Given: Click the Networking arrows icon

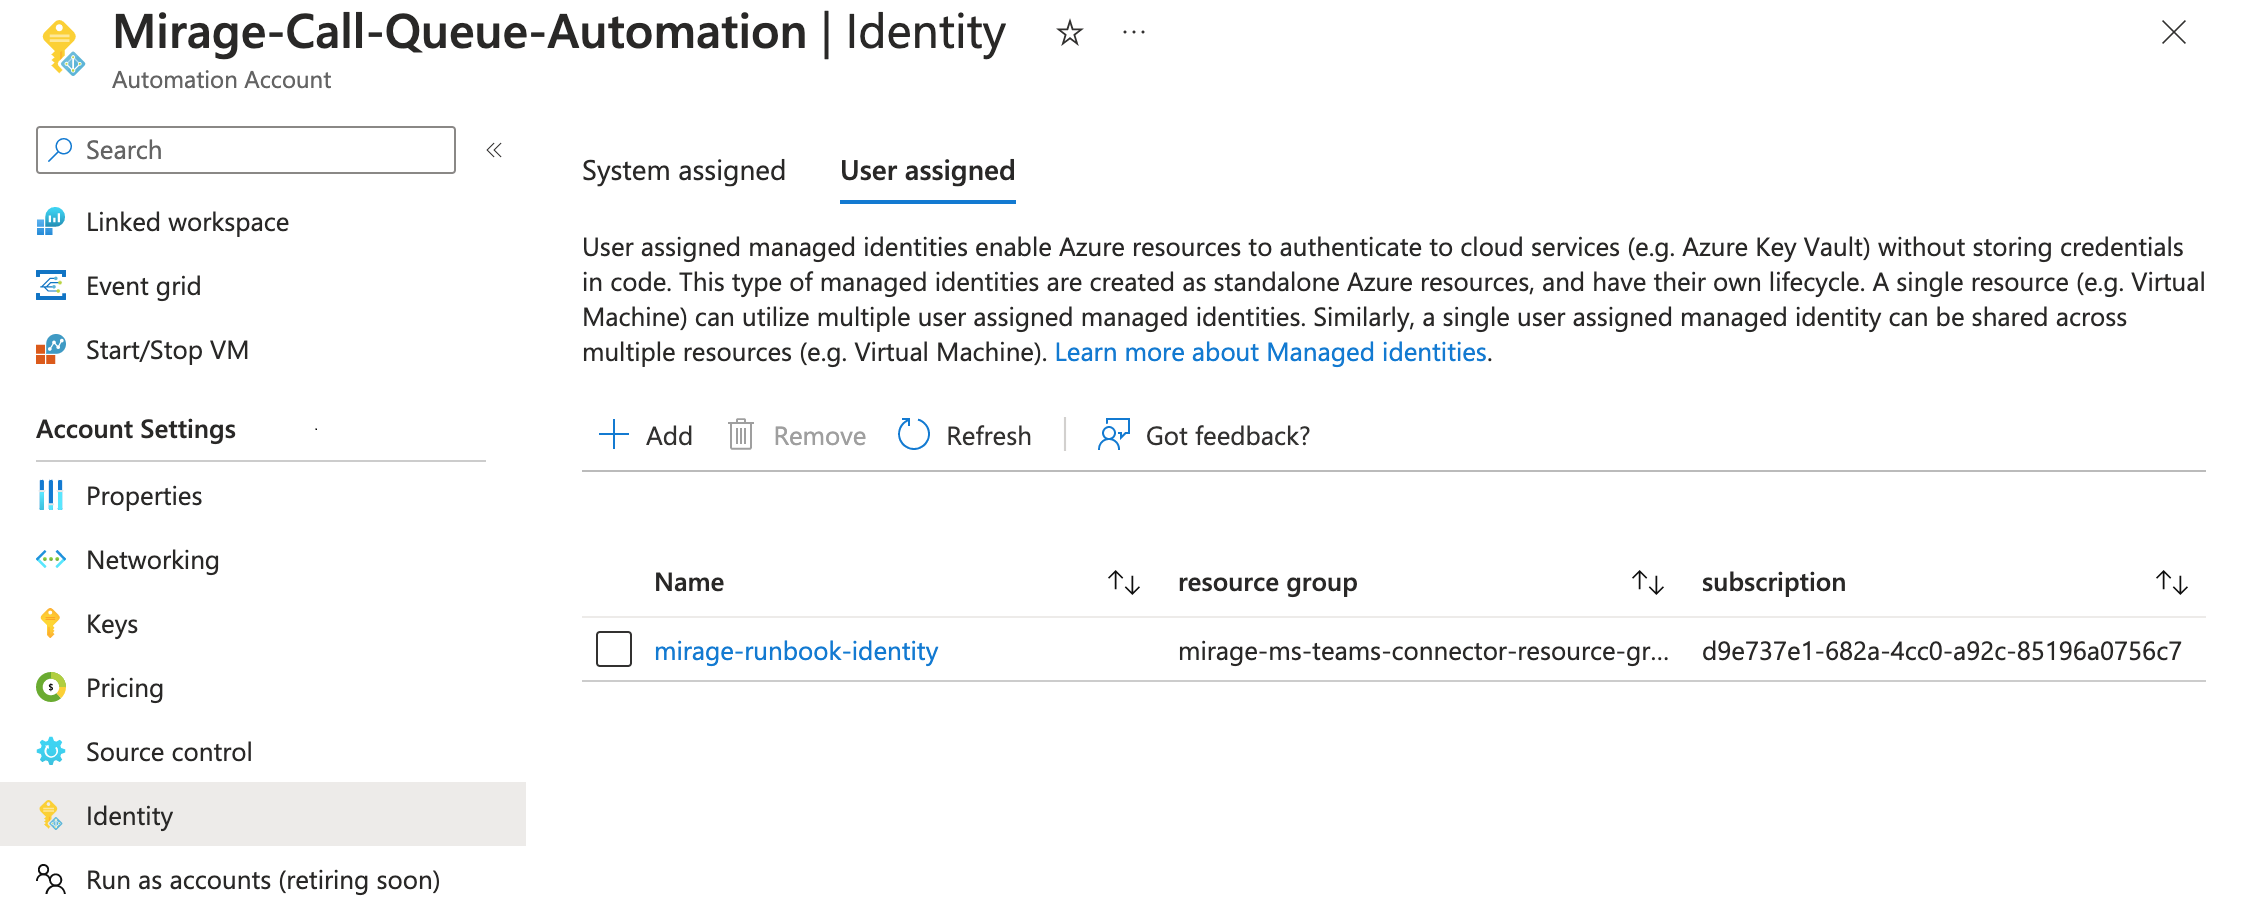Looking at the screenshot, I should pos(51,559).
